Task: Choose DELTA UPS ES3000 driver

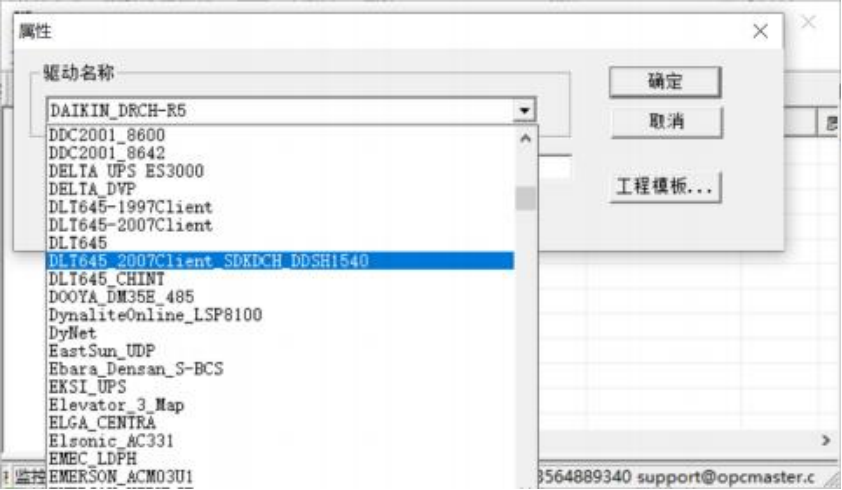Action: click(x=280, y=171)
